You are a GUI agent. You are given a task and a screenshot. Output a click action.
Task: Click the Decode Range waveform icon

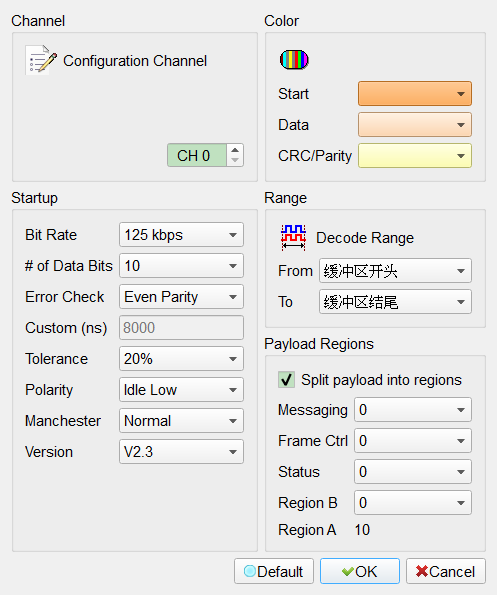[293, 238]
